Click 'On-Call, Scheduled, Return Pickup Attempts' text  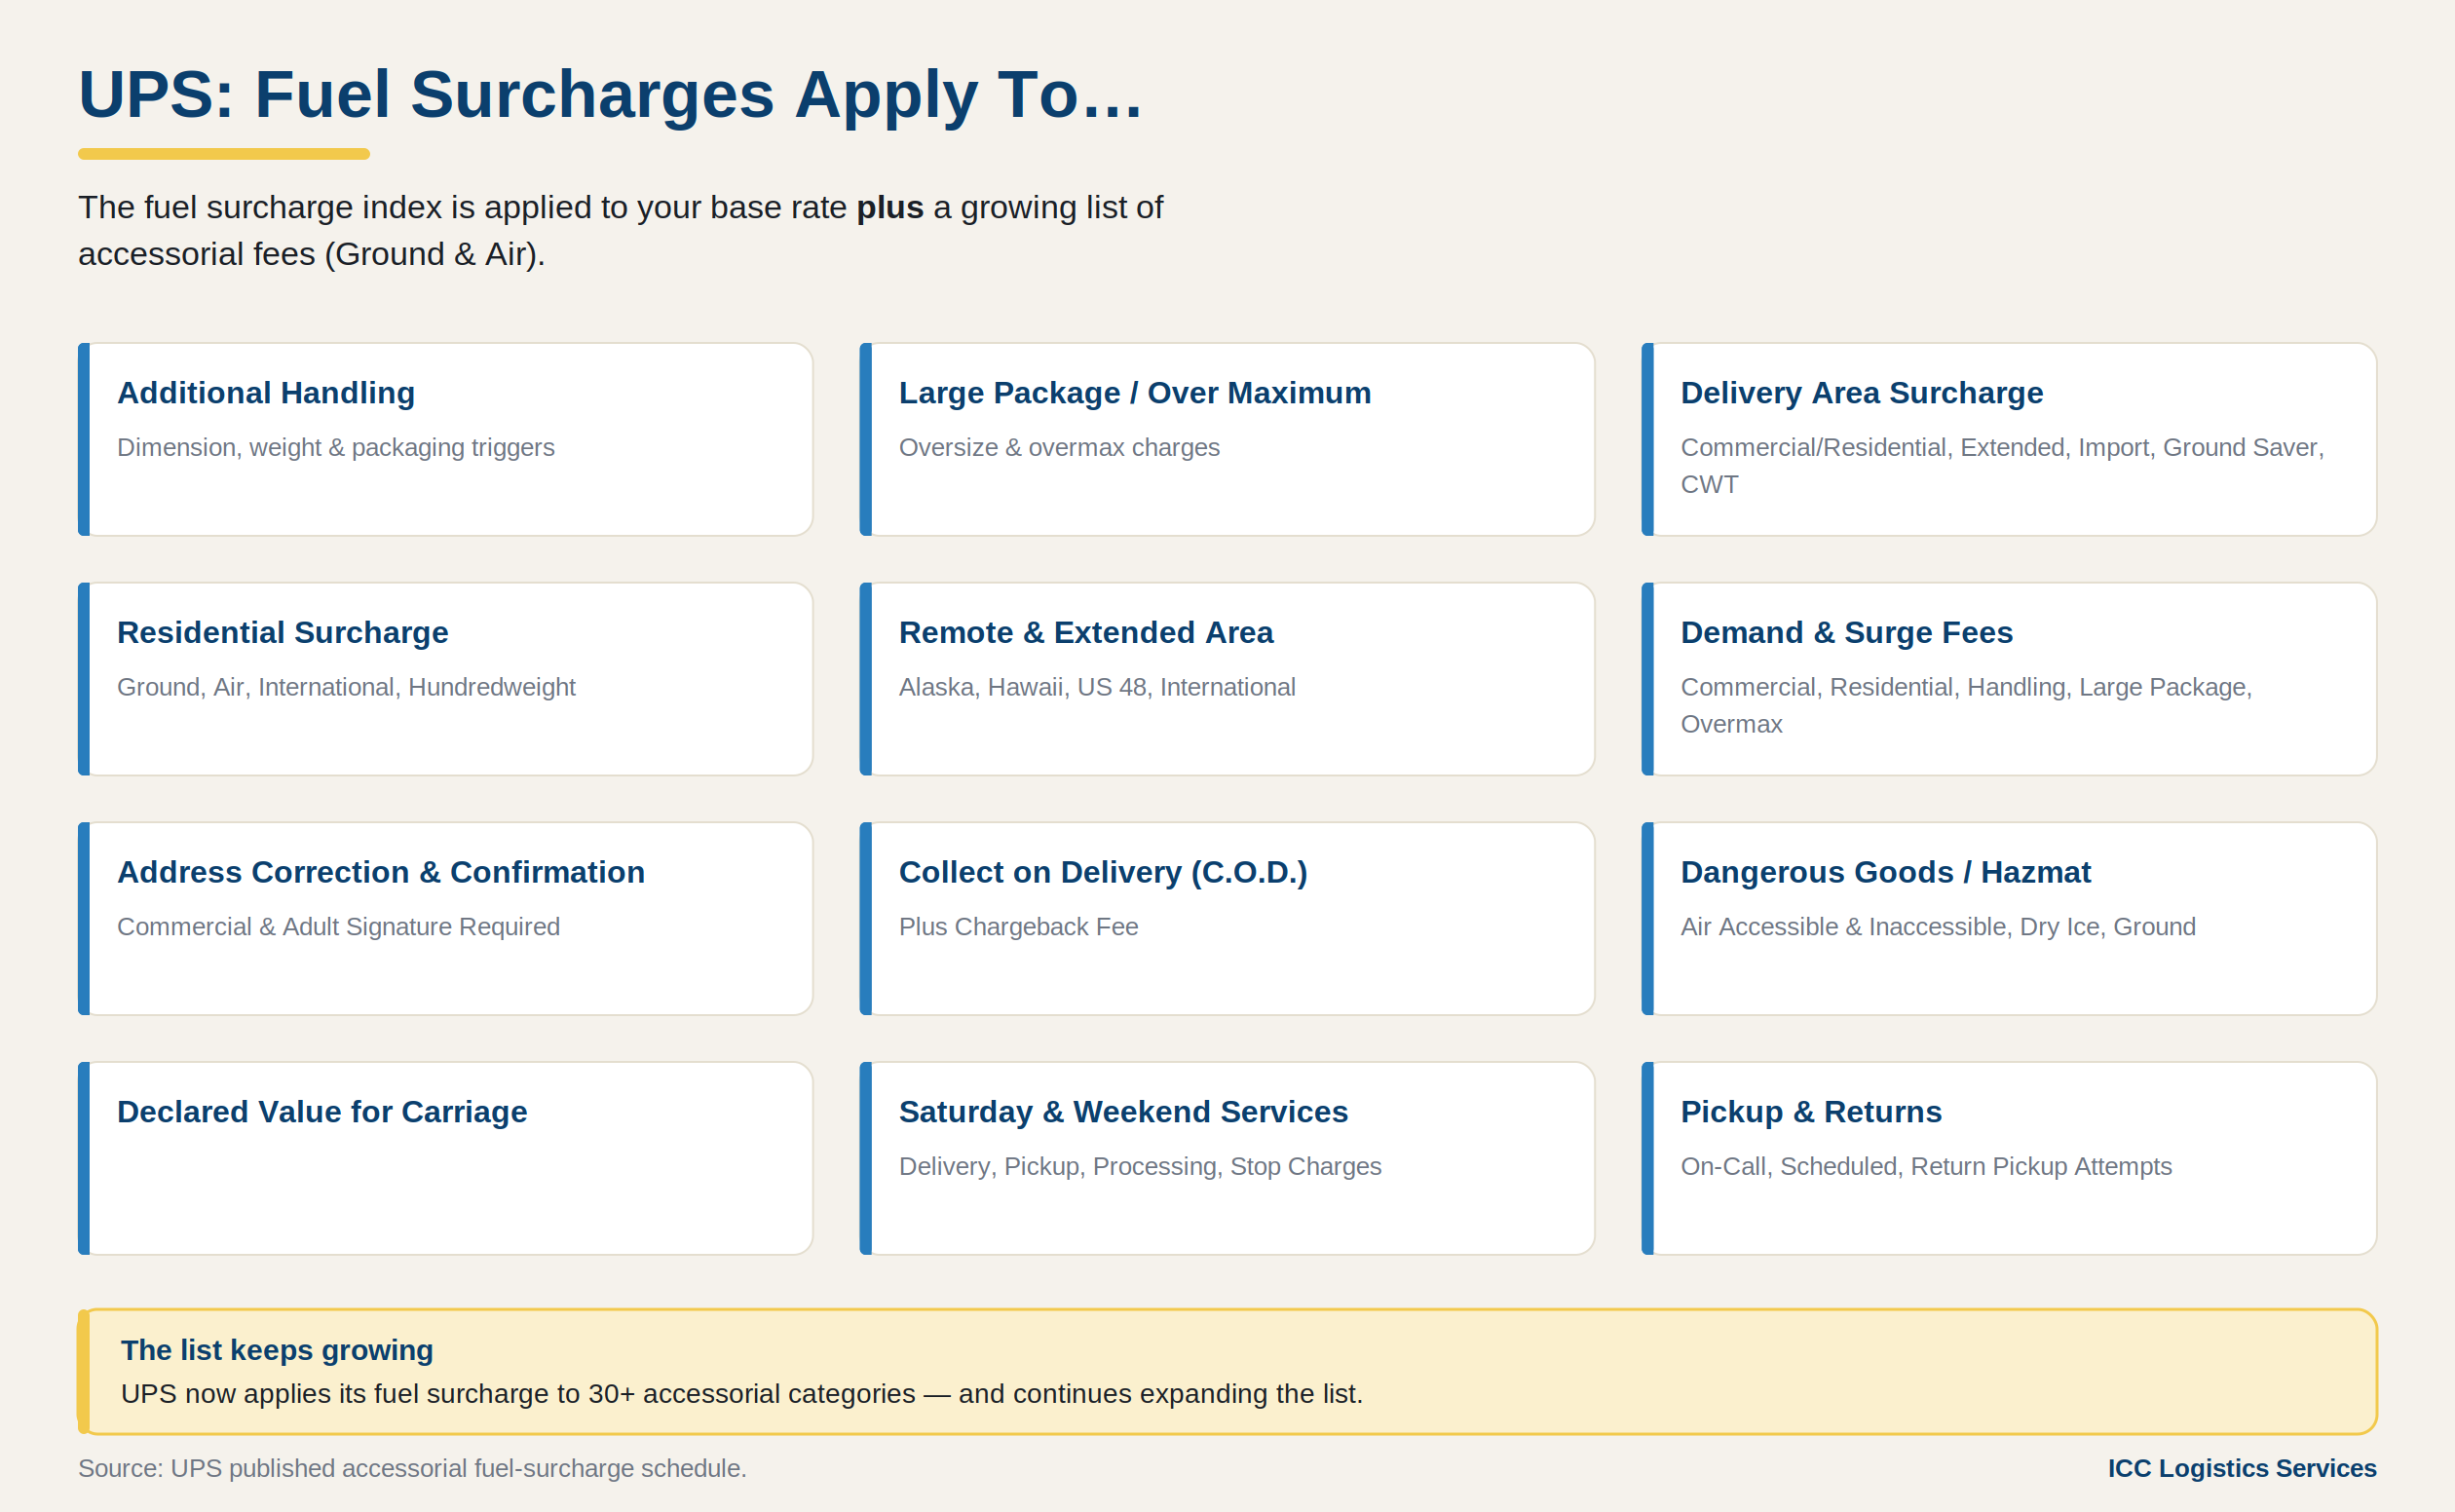[1926, 1167]
